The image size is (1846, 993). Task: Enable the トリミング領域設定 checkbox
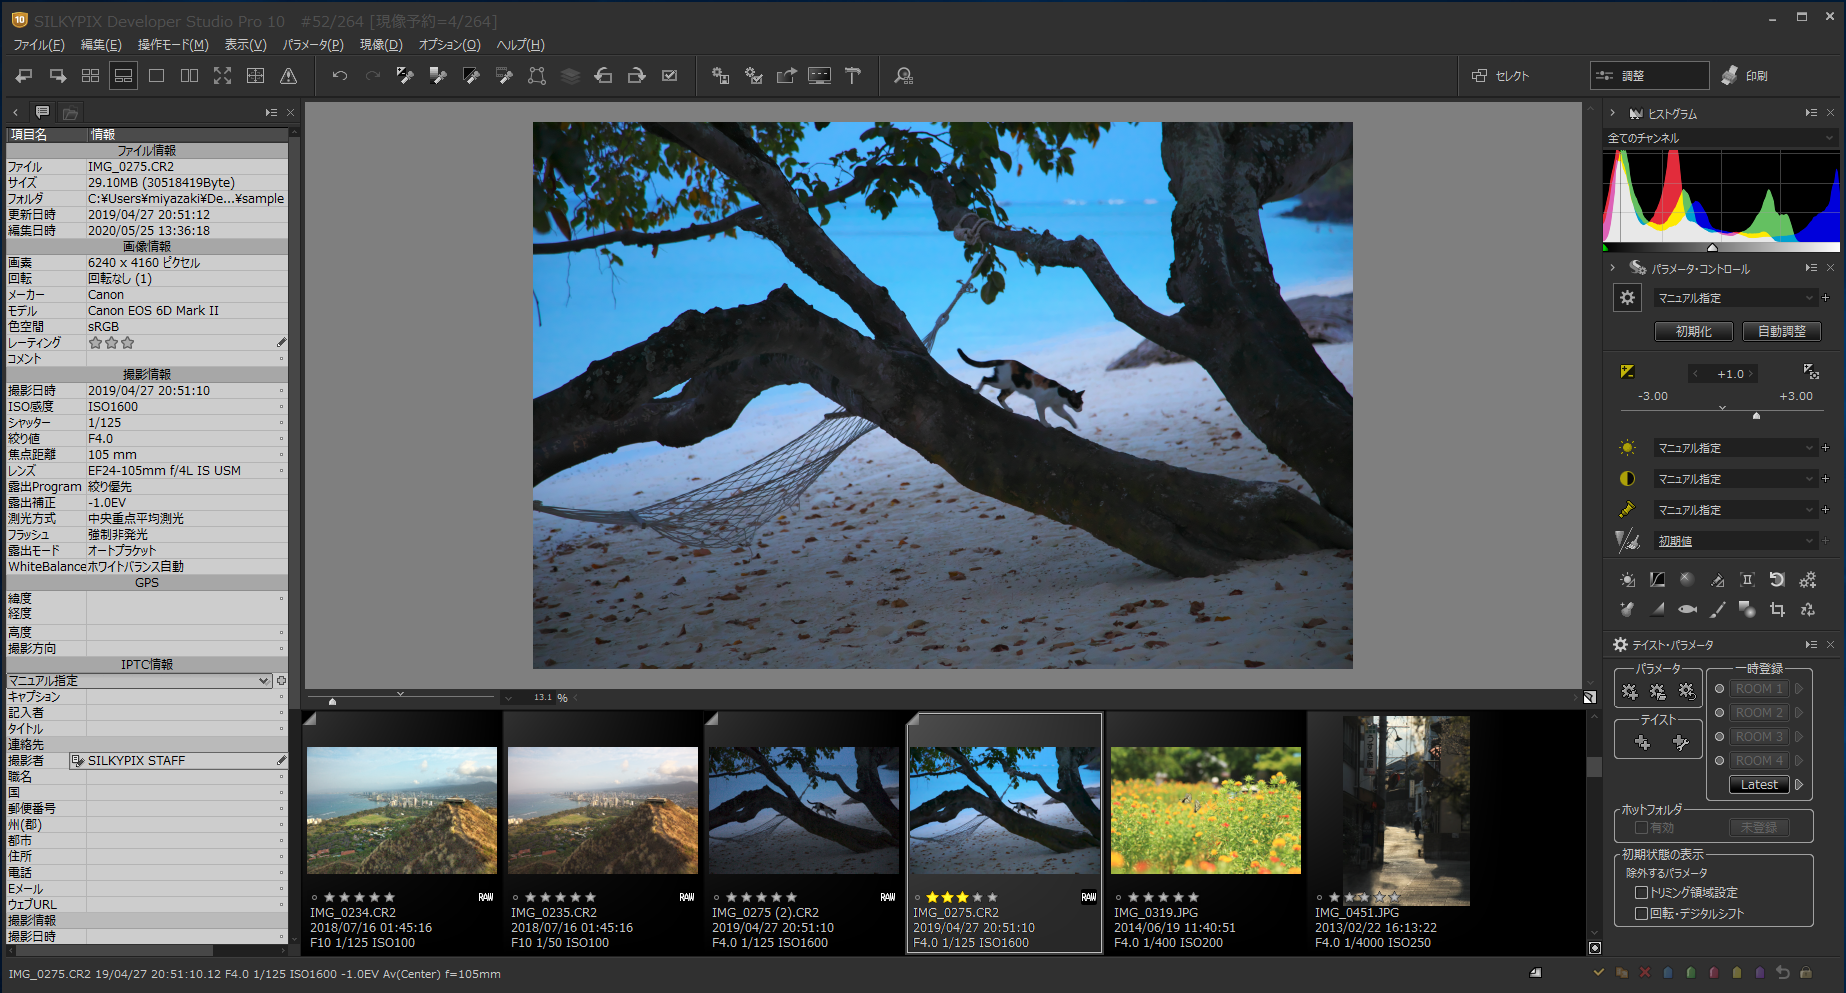pos(1641,892)
